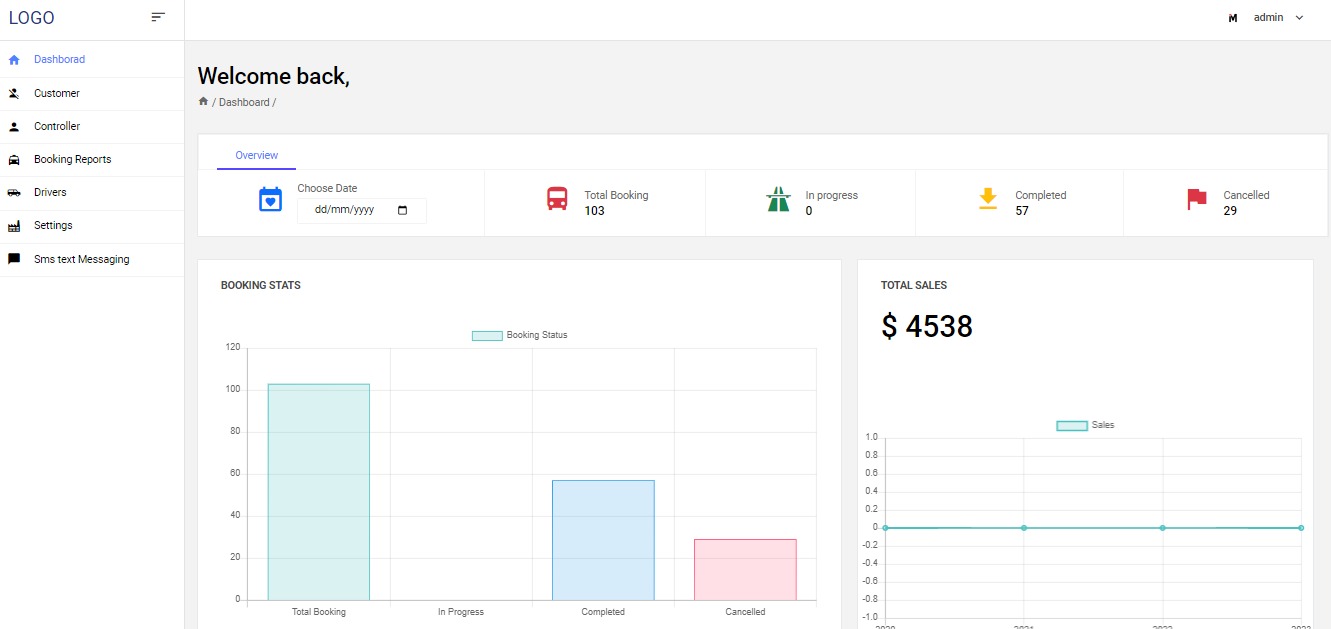Click the Customer sidebar icon
Image resolution: width=1331 pixels, height=629 pixels.
coord(14,93)
